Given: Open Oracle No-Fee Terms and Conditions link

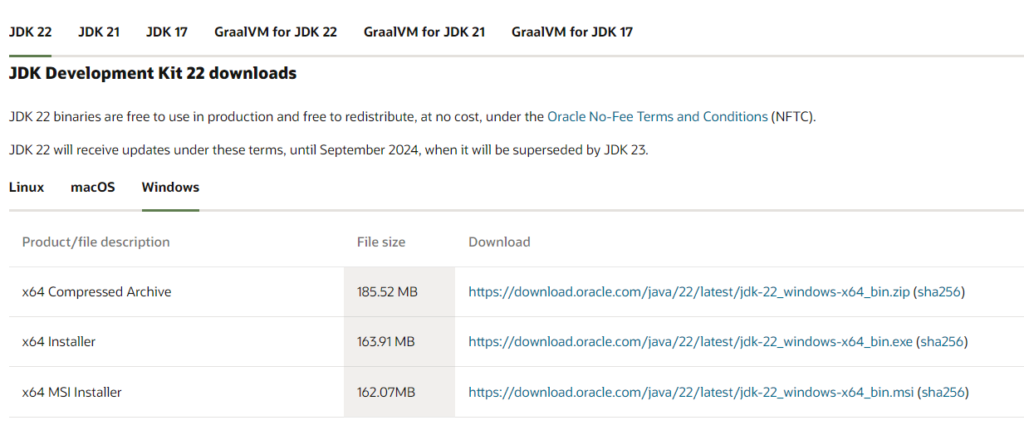Looking at the screenshot, I should click(x=658, y=117).
